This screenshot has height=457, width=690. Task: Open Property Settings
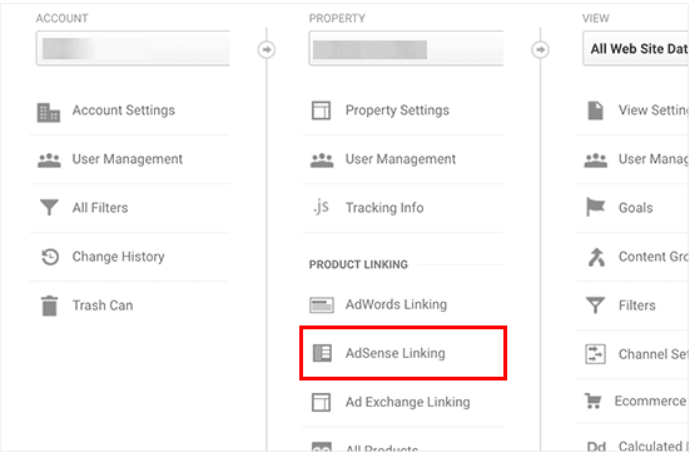pos(397,110)
